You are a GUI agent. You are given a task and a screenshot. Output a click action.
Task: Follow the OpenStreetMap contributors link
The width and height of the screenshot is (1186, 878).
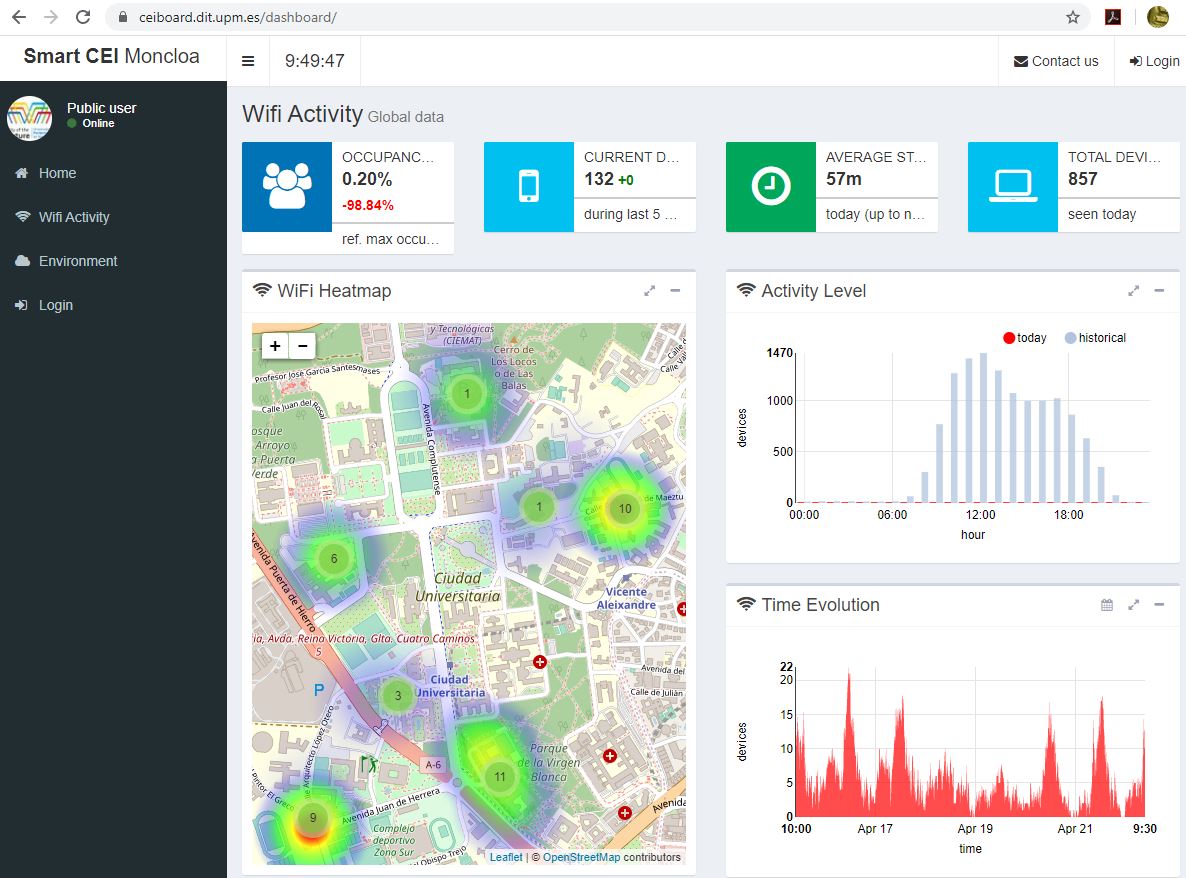[584, 856]
